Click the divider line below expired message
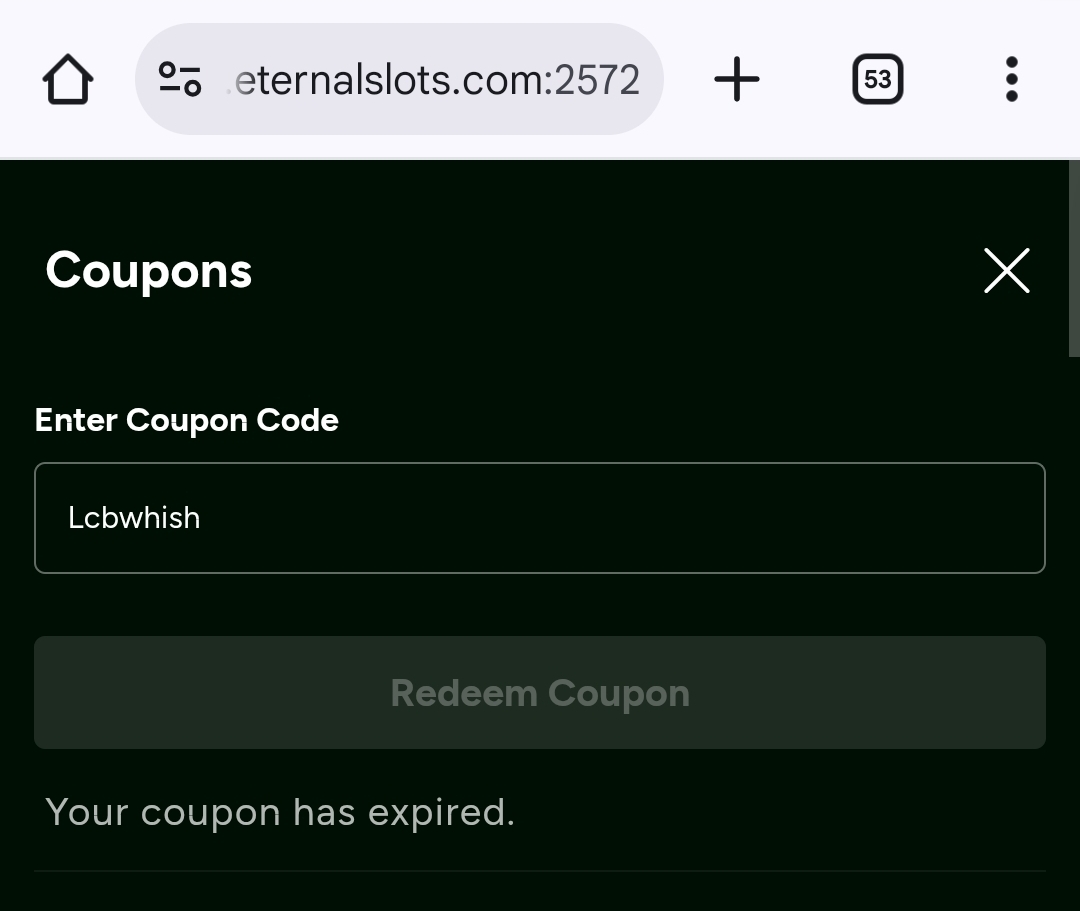Viewport: 1080px width, 911px height. click(x=540, y=871)
